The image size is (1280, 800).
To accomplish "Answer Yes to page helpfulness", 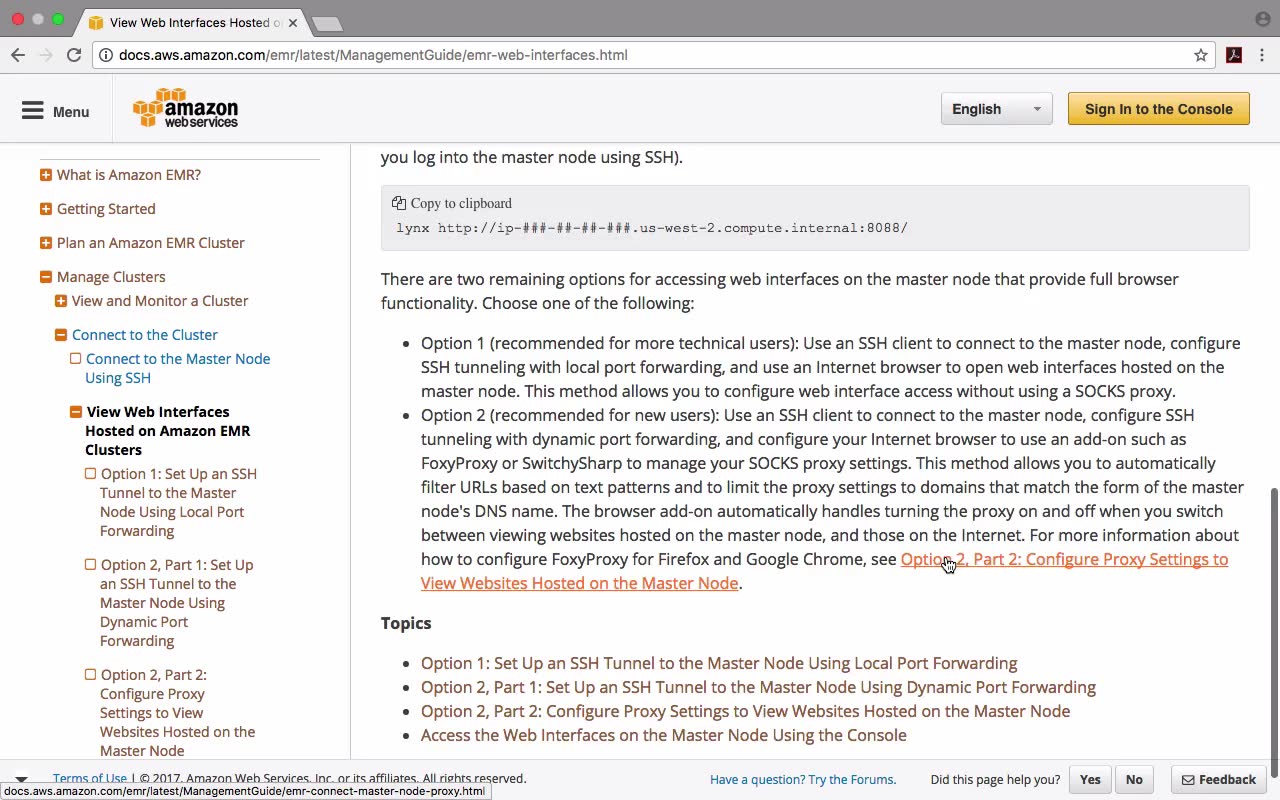I will (1090, 780).
